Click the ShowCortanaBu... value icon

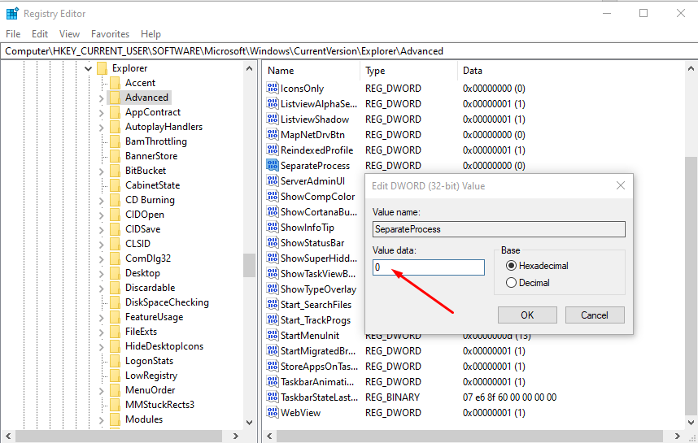coord(272,212)
